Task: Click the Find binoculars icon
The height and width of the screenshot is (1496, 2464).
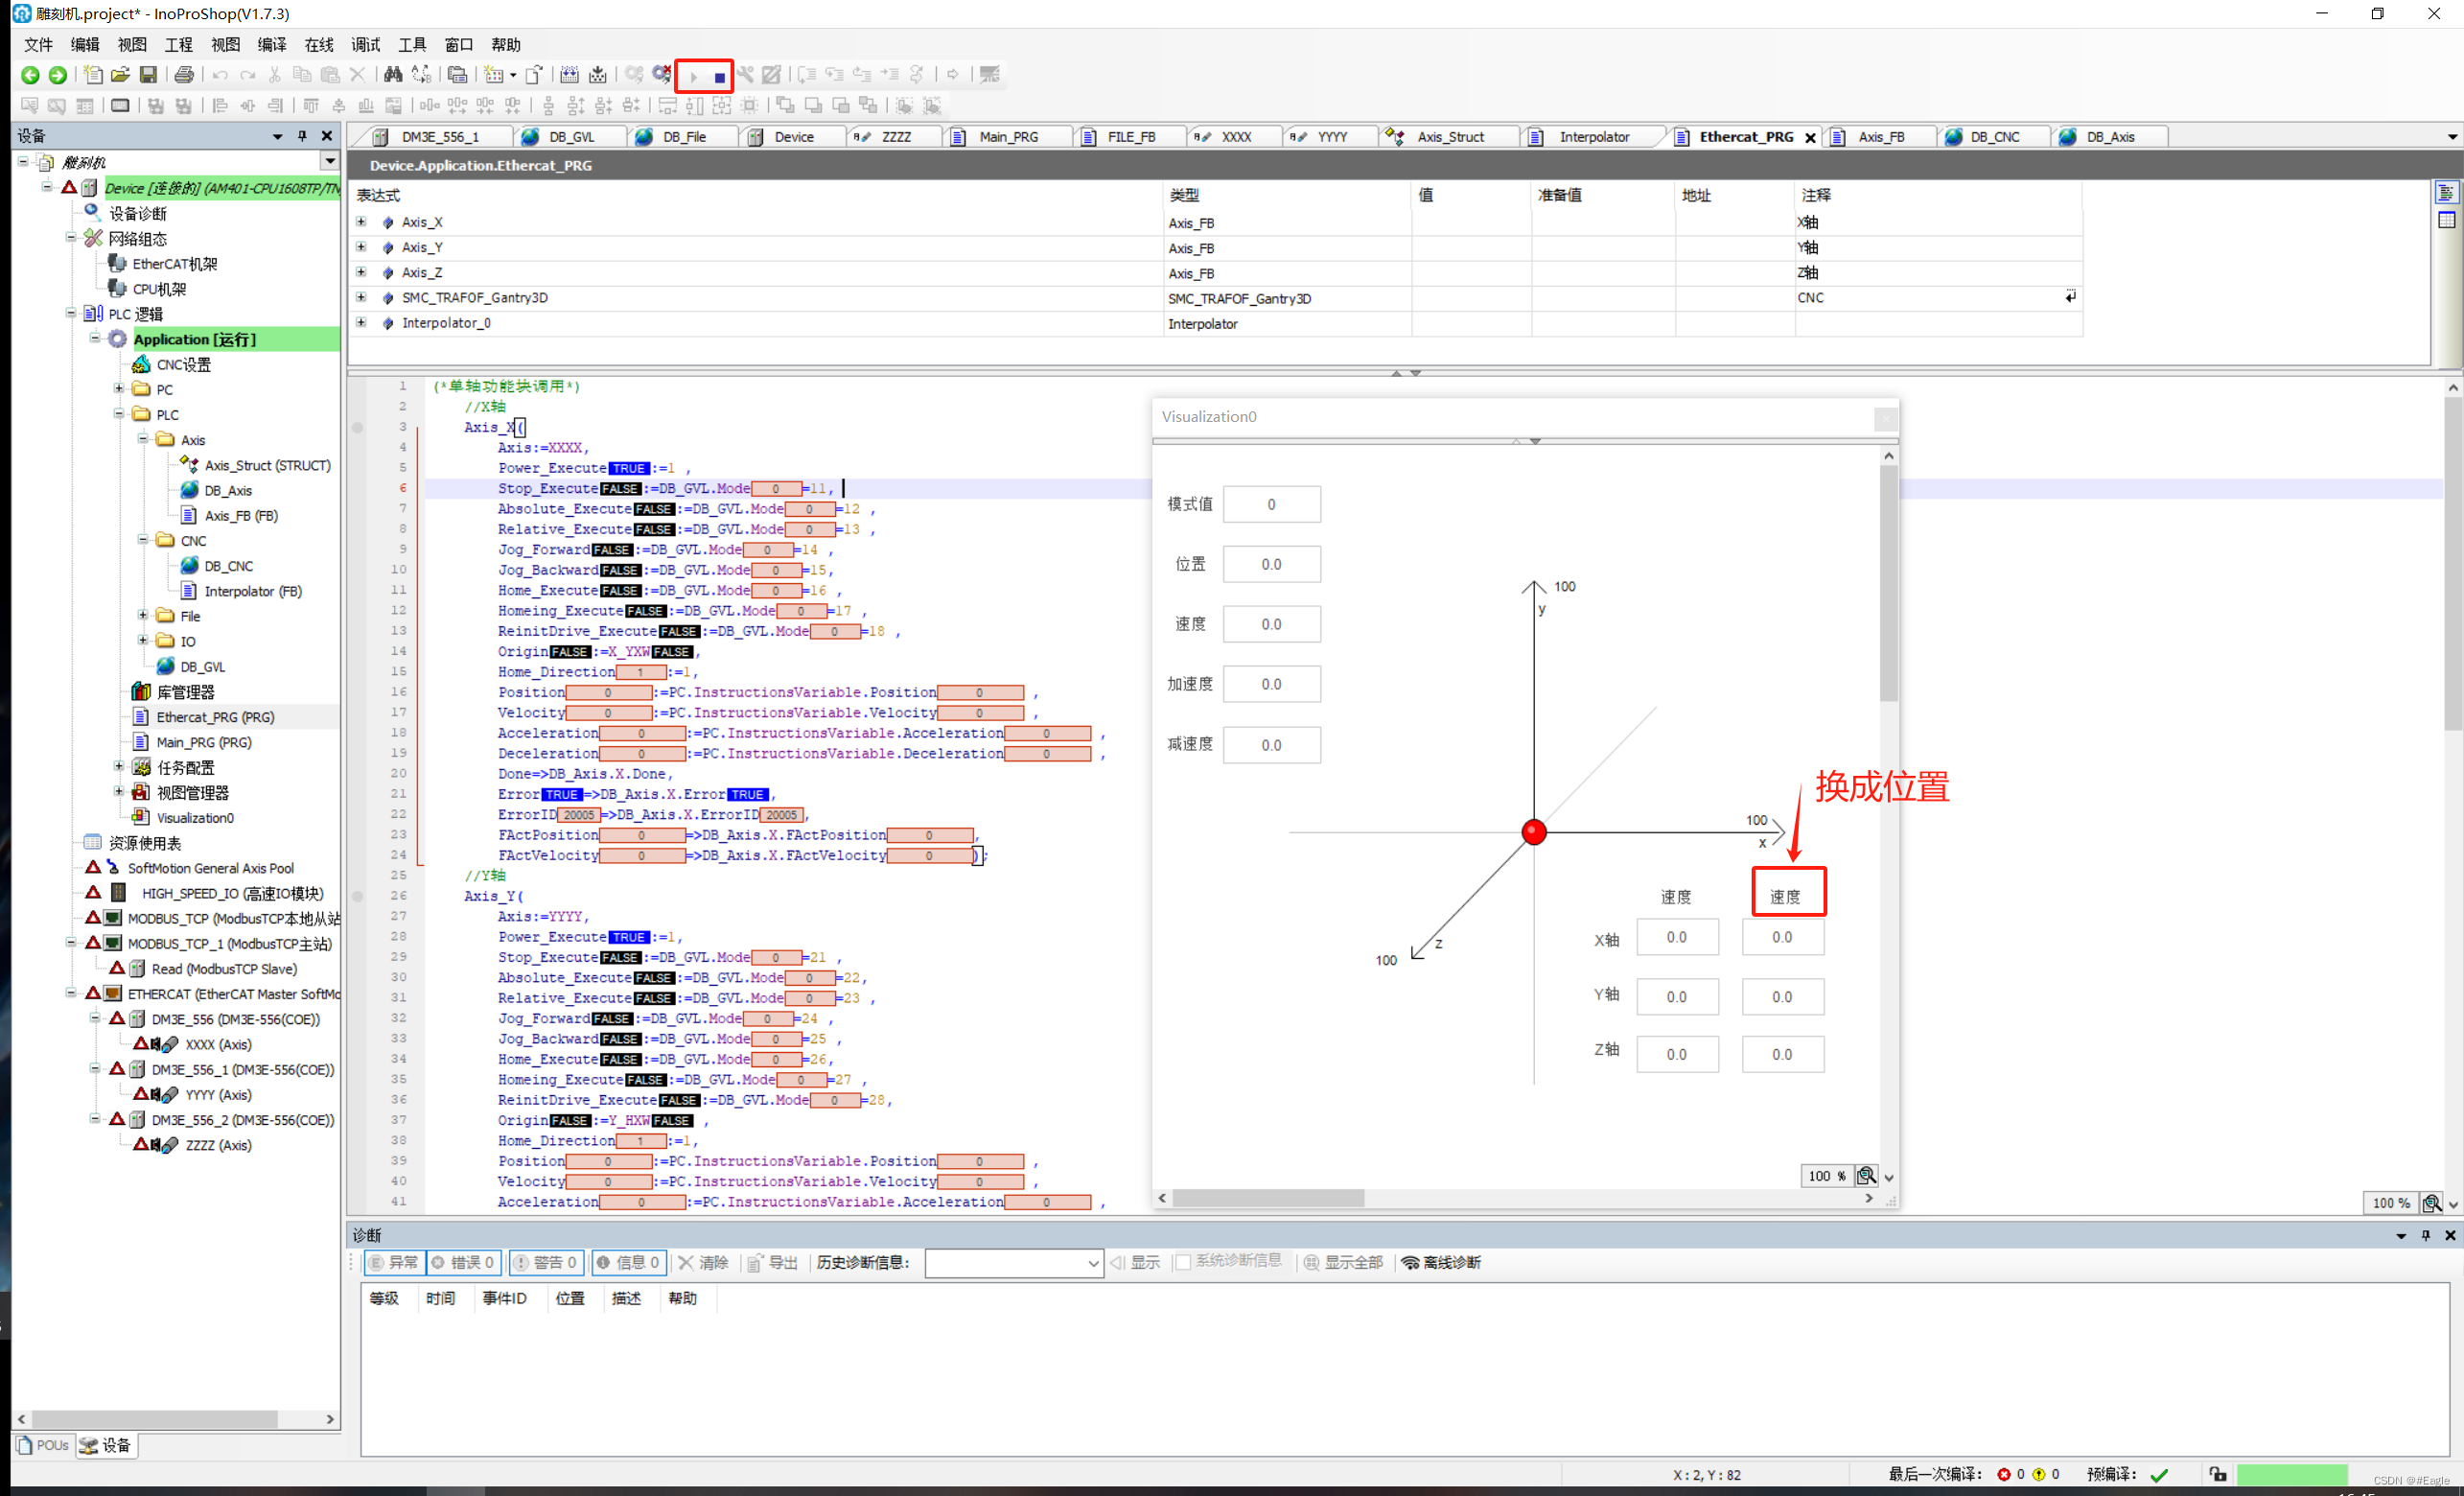Action: point(393,75)
